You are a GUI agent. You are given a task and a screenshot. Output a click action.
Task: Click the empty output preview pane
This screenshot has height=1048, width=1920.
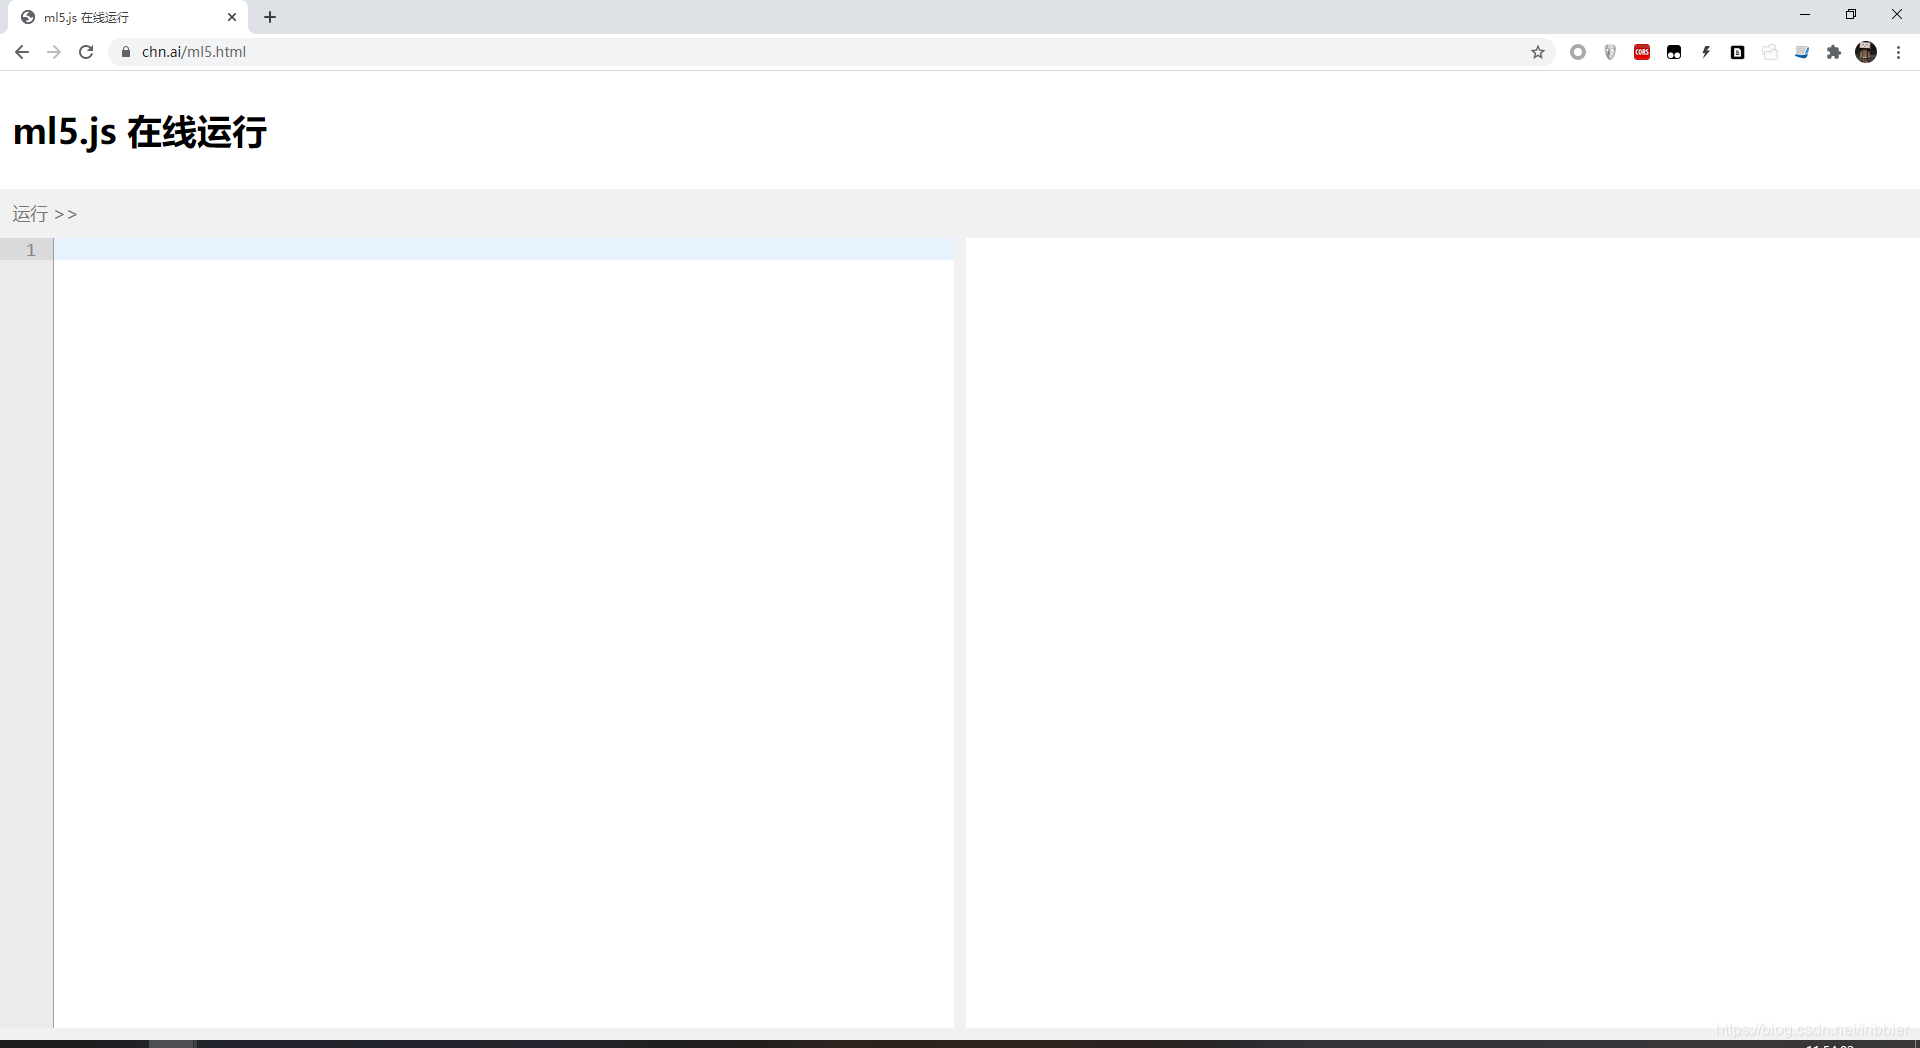1443,632
